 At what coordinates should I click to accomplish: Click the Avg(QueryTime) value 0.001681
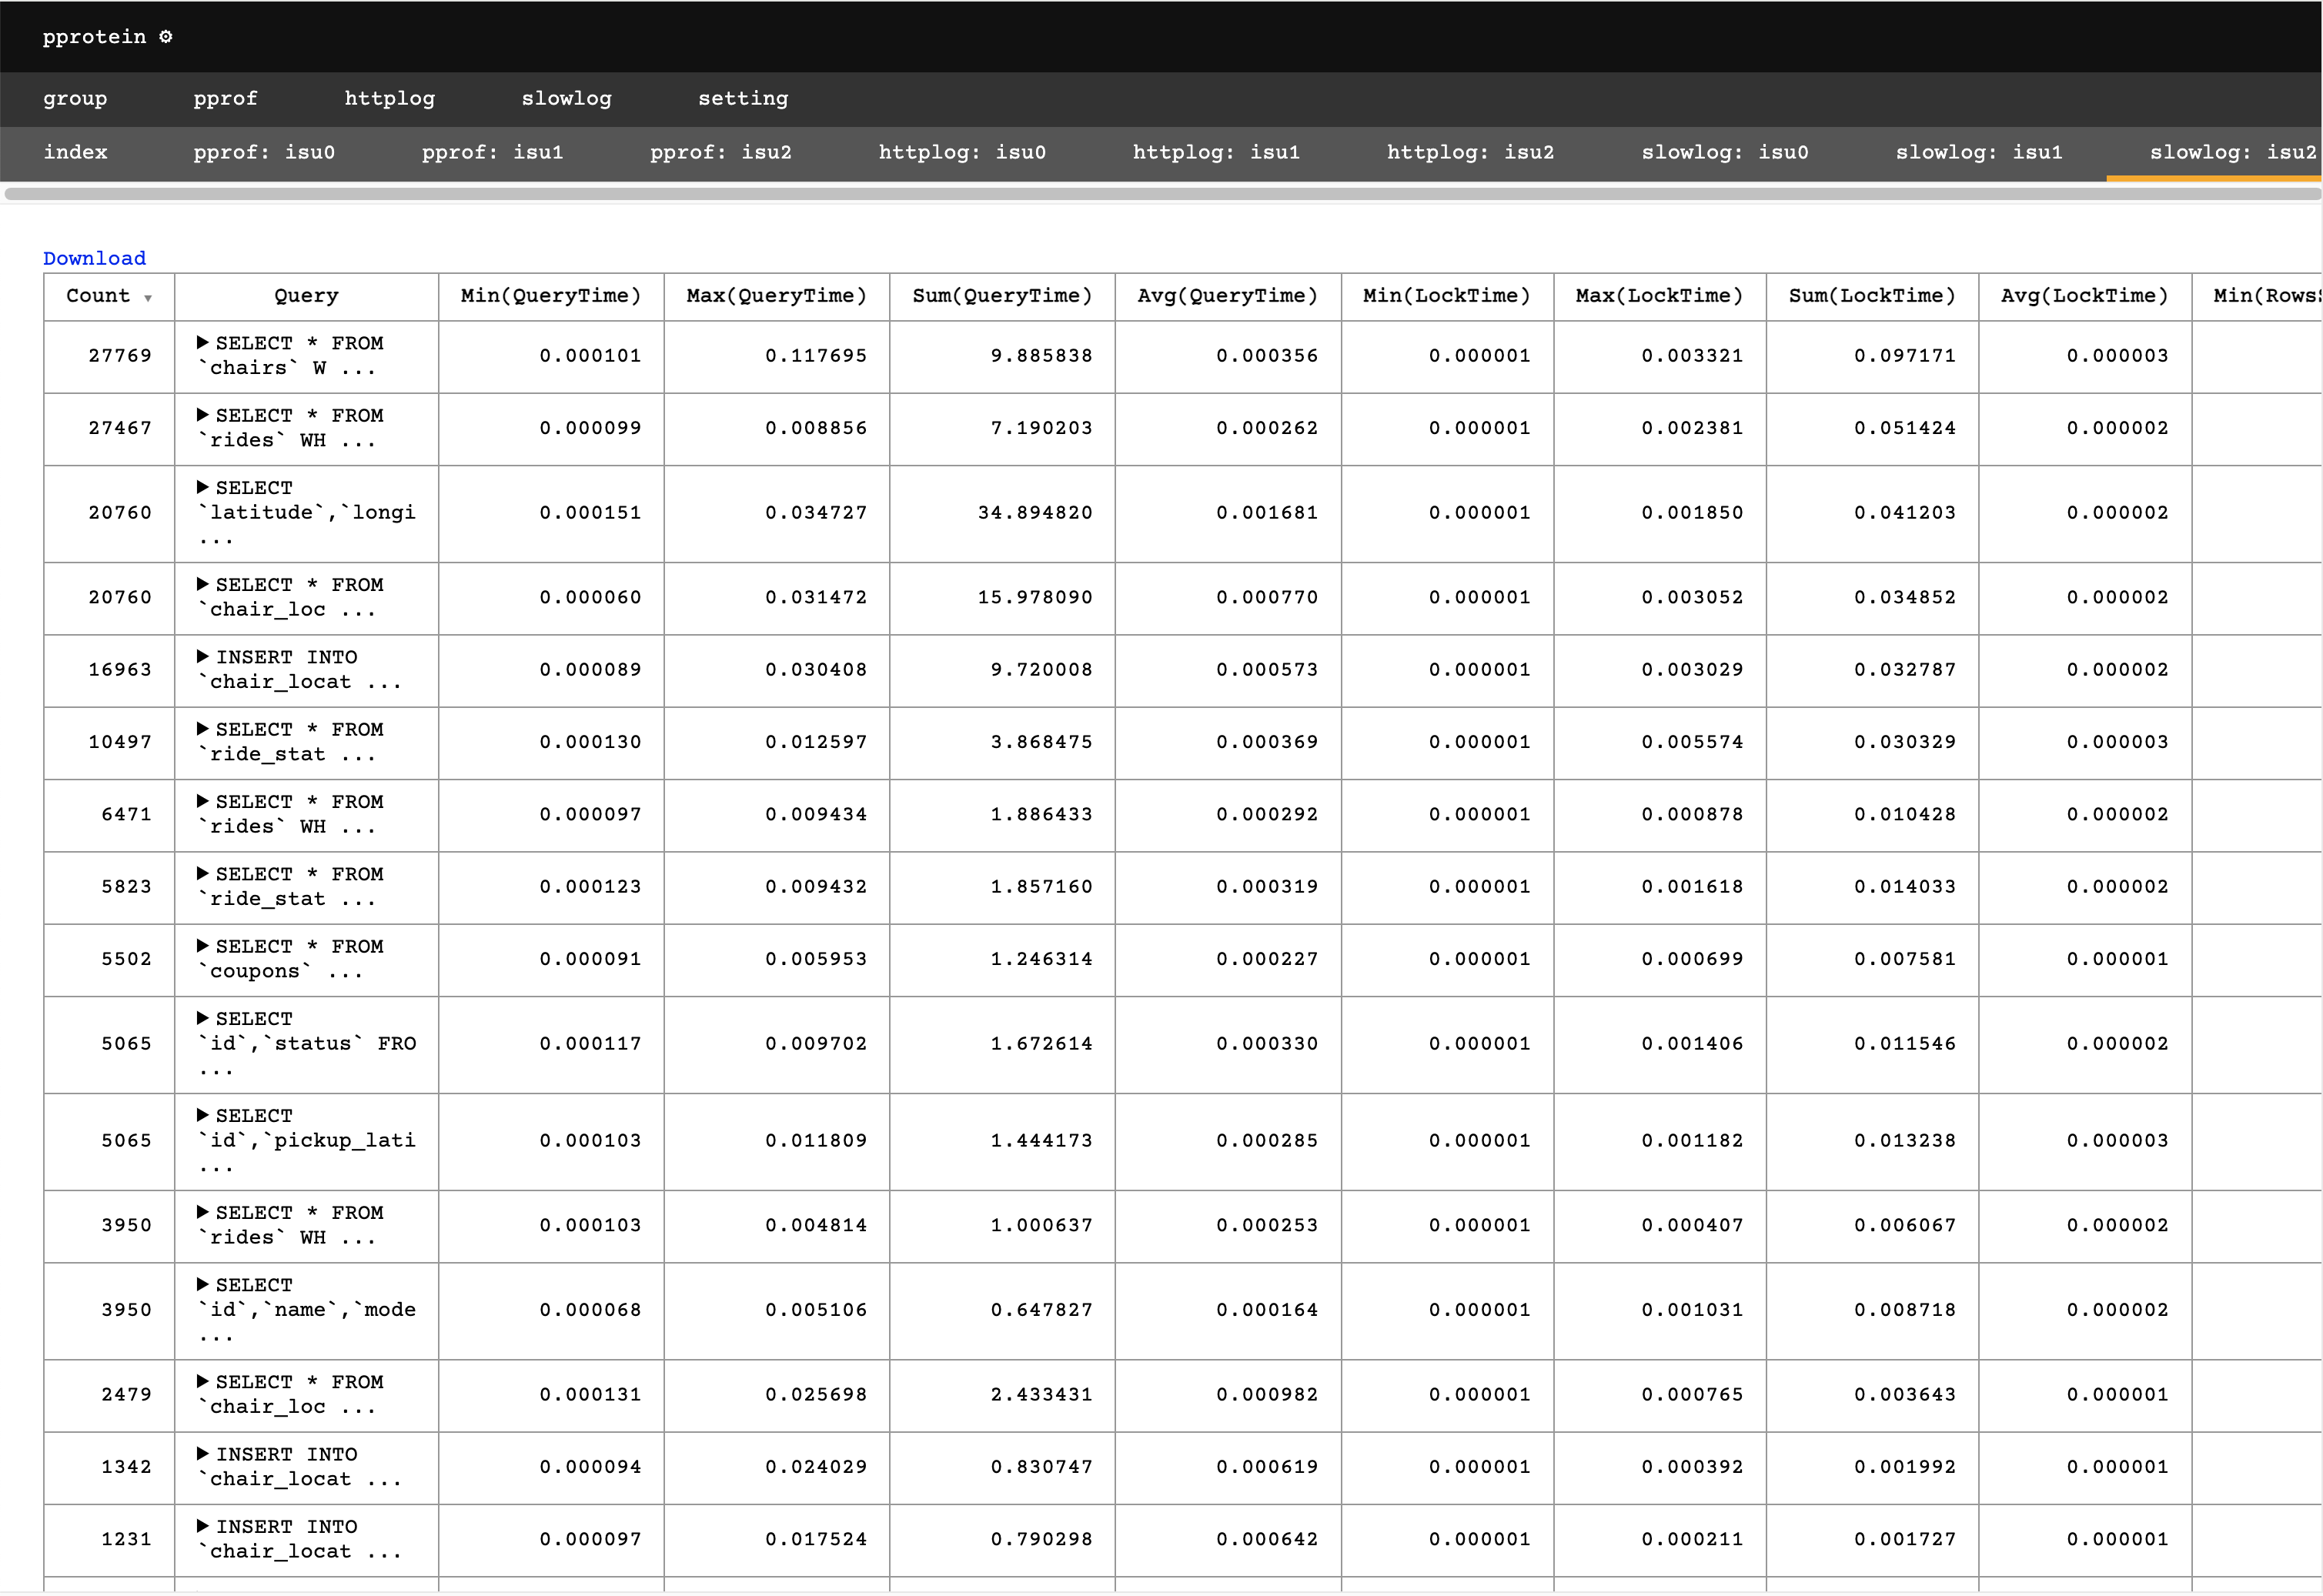point(1267,513)
